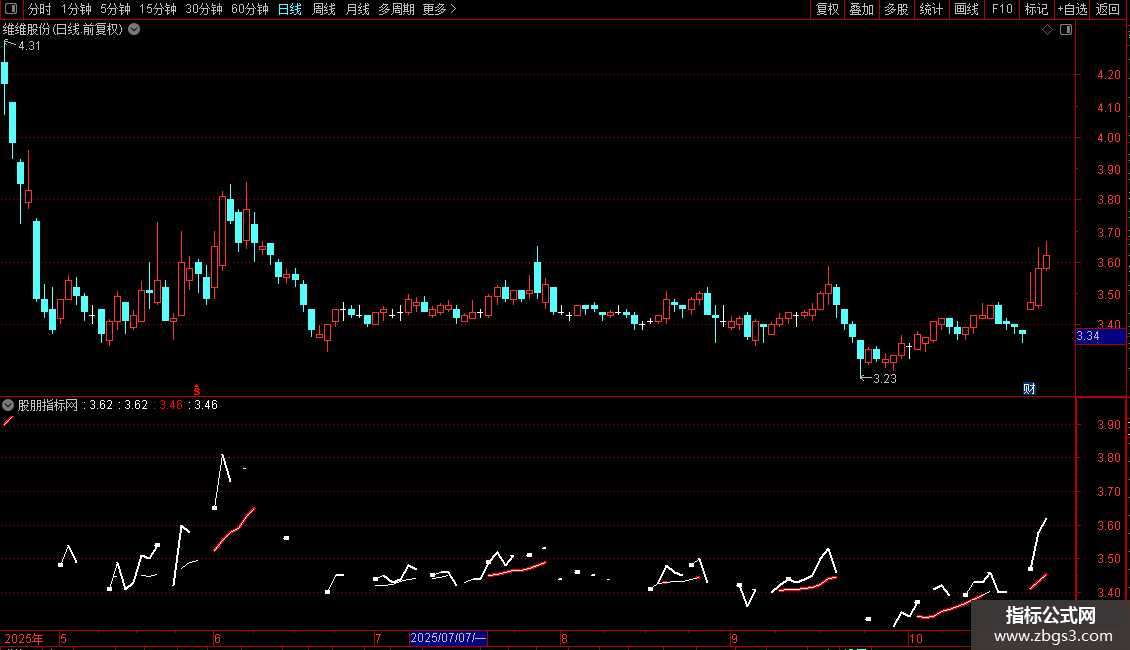This screenshot has width=1130, height=650.
Task: Toggle the left sidebar panel icon
Action: click(x=11, y=9)
